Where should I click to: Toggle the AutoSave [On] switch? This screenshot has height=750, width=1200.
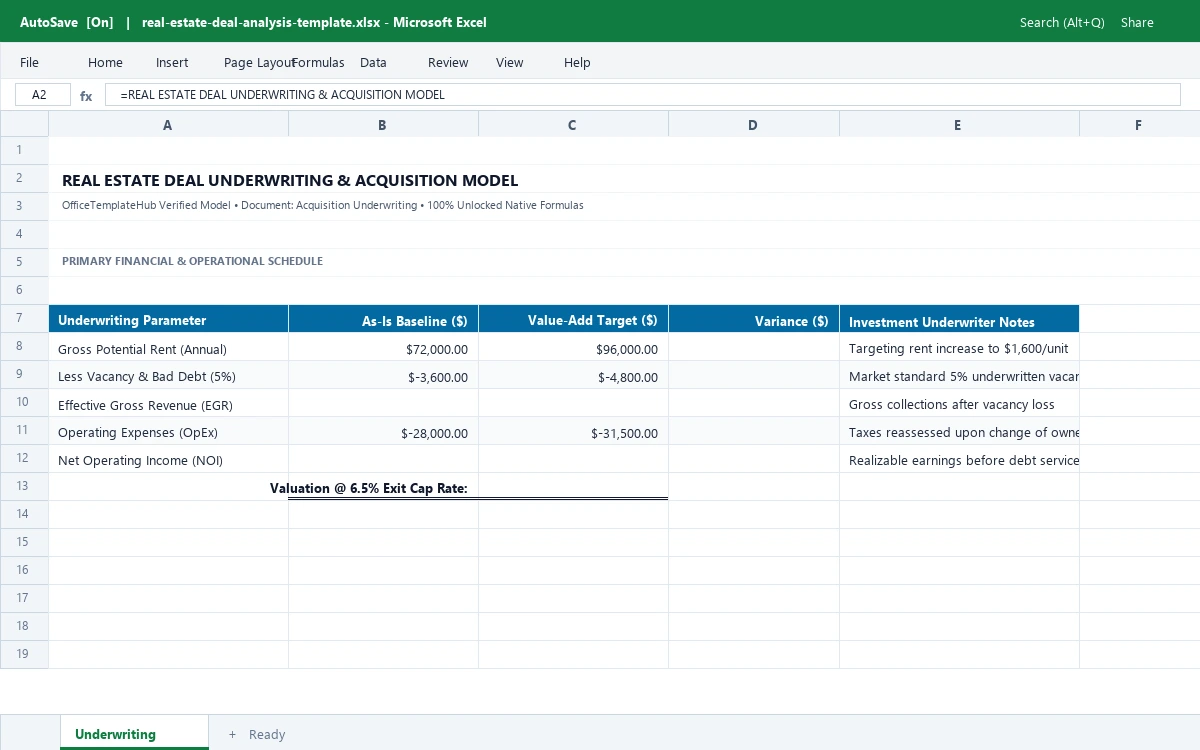[x=67, y=22]
